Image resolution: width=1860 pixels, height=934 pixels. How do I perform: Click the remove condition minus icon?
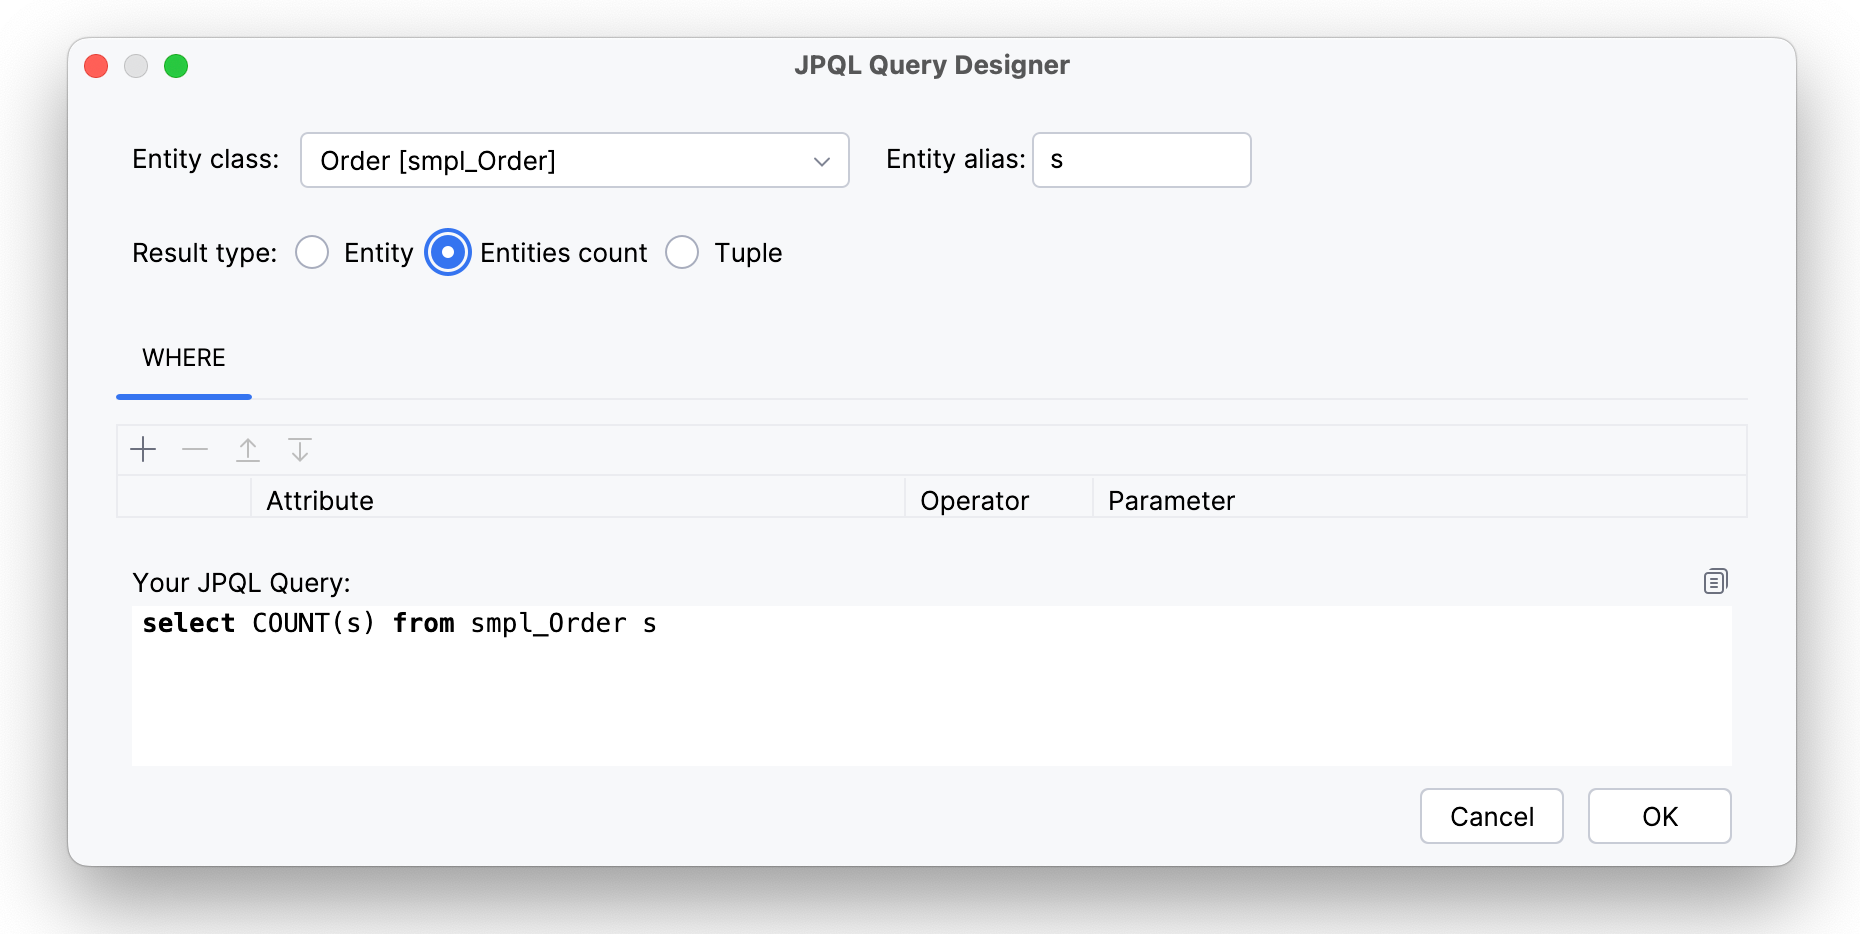(195, 450)
